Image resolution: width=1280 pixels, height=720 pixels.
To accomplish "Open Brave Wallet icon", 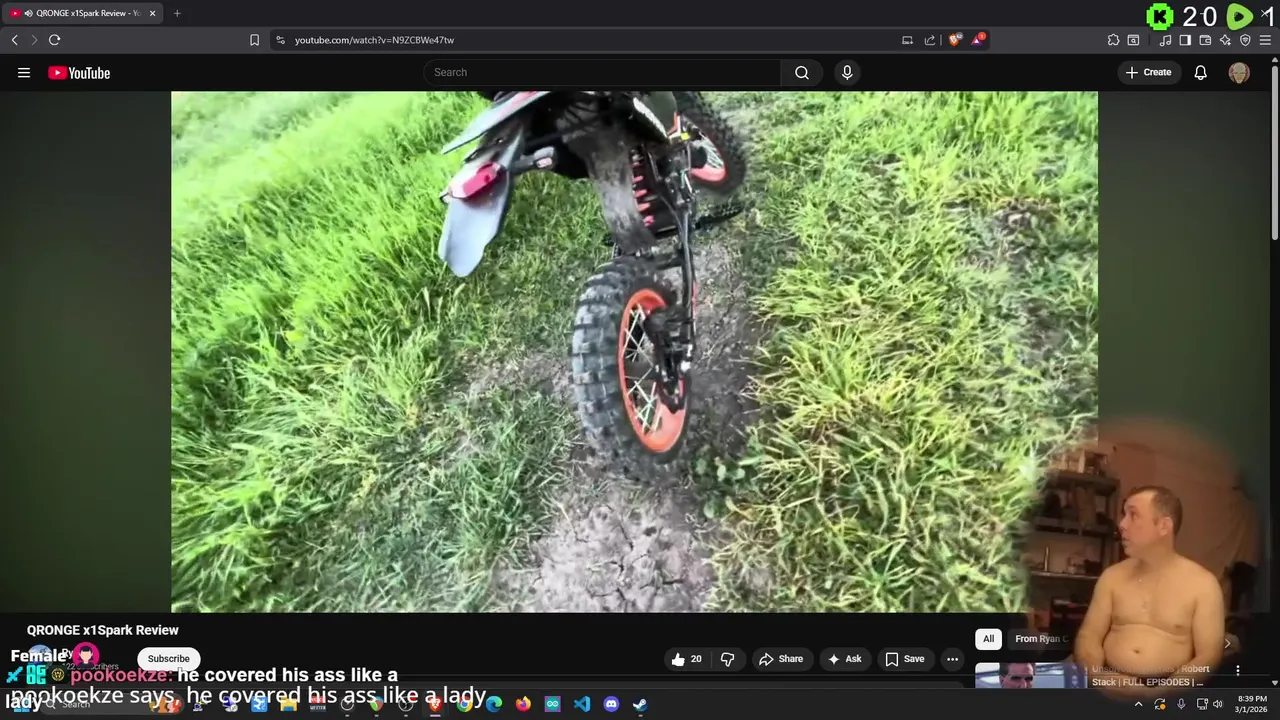I will click(1205, 40).
